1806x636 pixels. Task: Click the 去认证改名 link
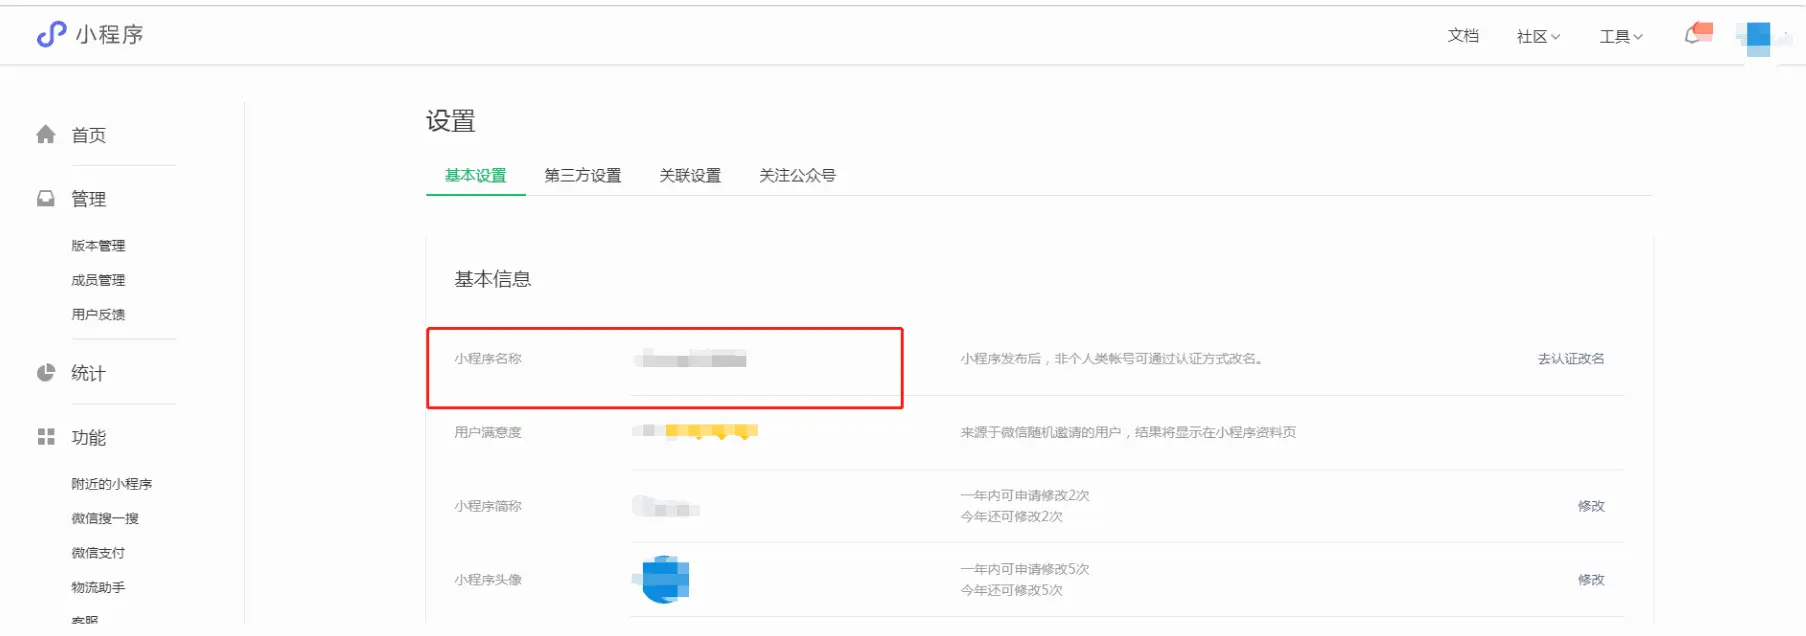1570,359
